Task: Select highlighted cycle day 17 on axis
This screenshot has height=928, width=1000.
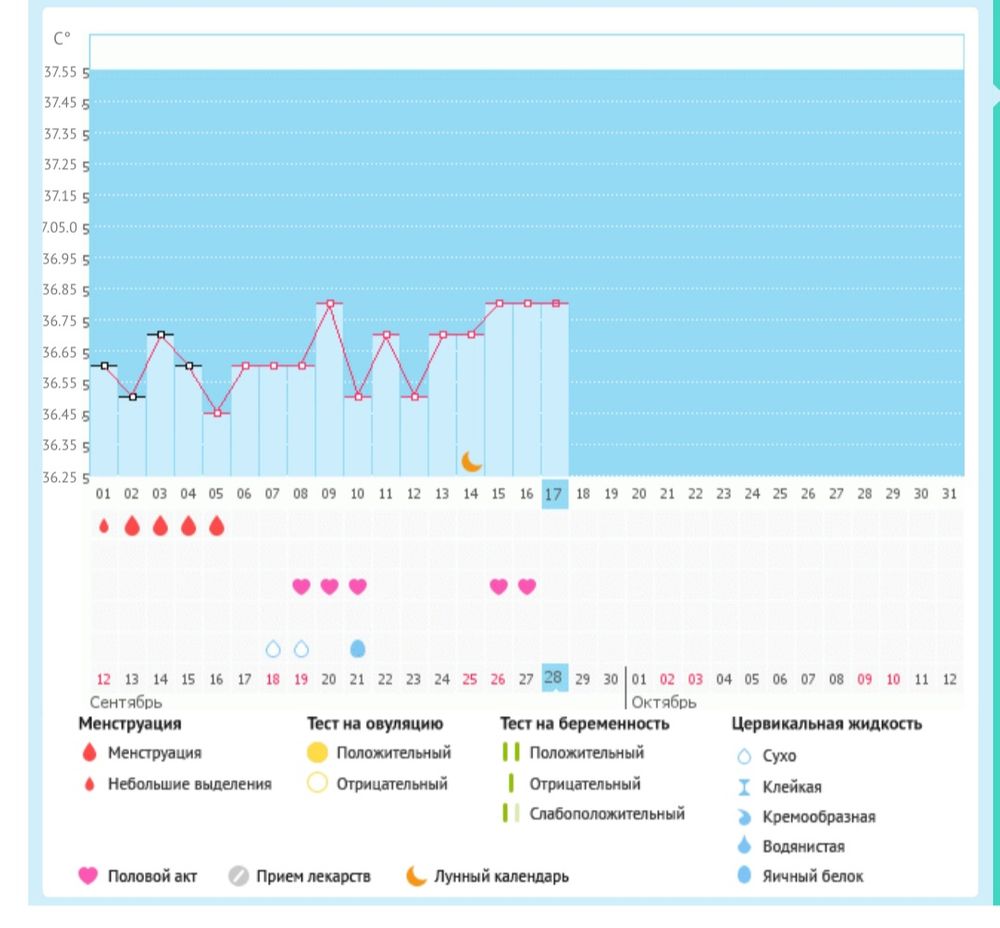Action: [555, 494]
